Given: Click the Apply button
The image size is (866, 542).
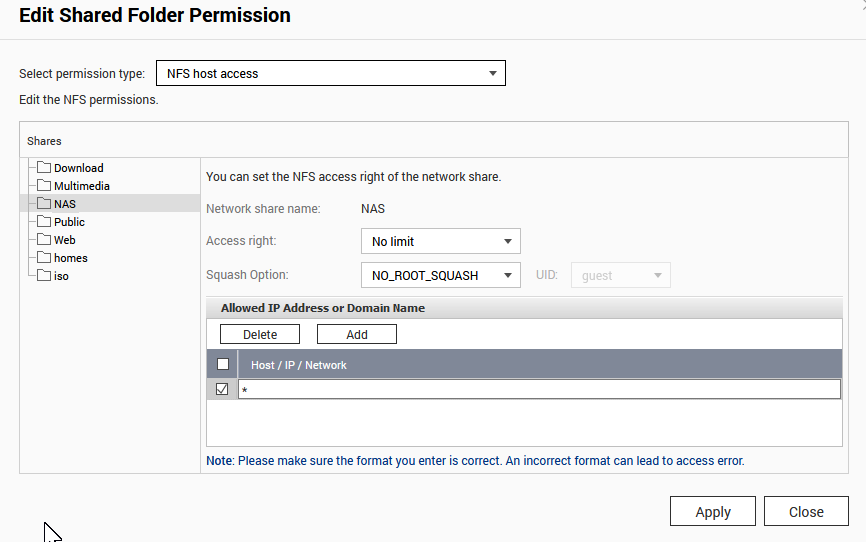Looking at the screenshot, I should point(713,511).
